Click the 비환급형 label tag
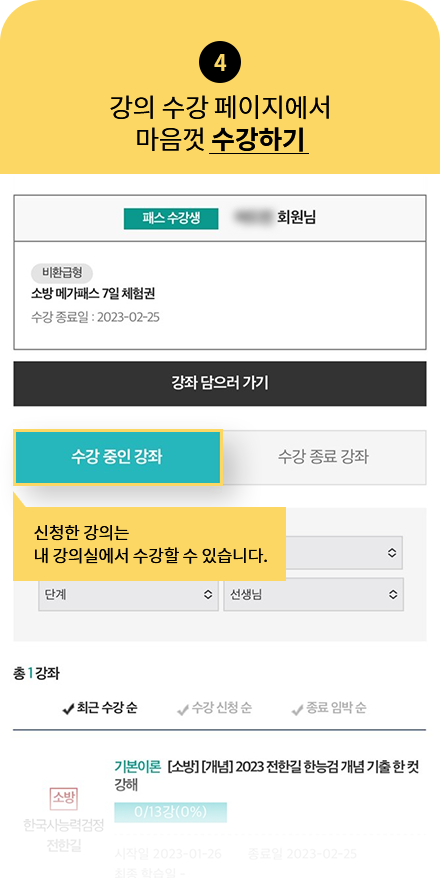The image size is (440, 878). pyautogui.click(x=62, y=273)
